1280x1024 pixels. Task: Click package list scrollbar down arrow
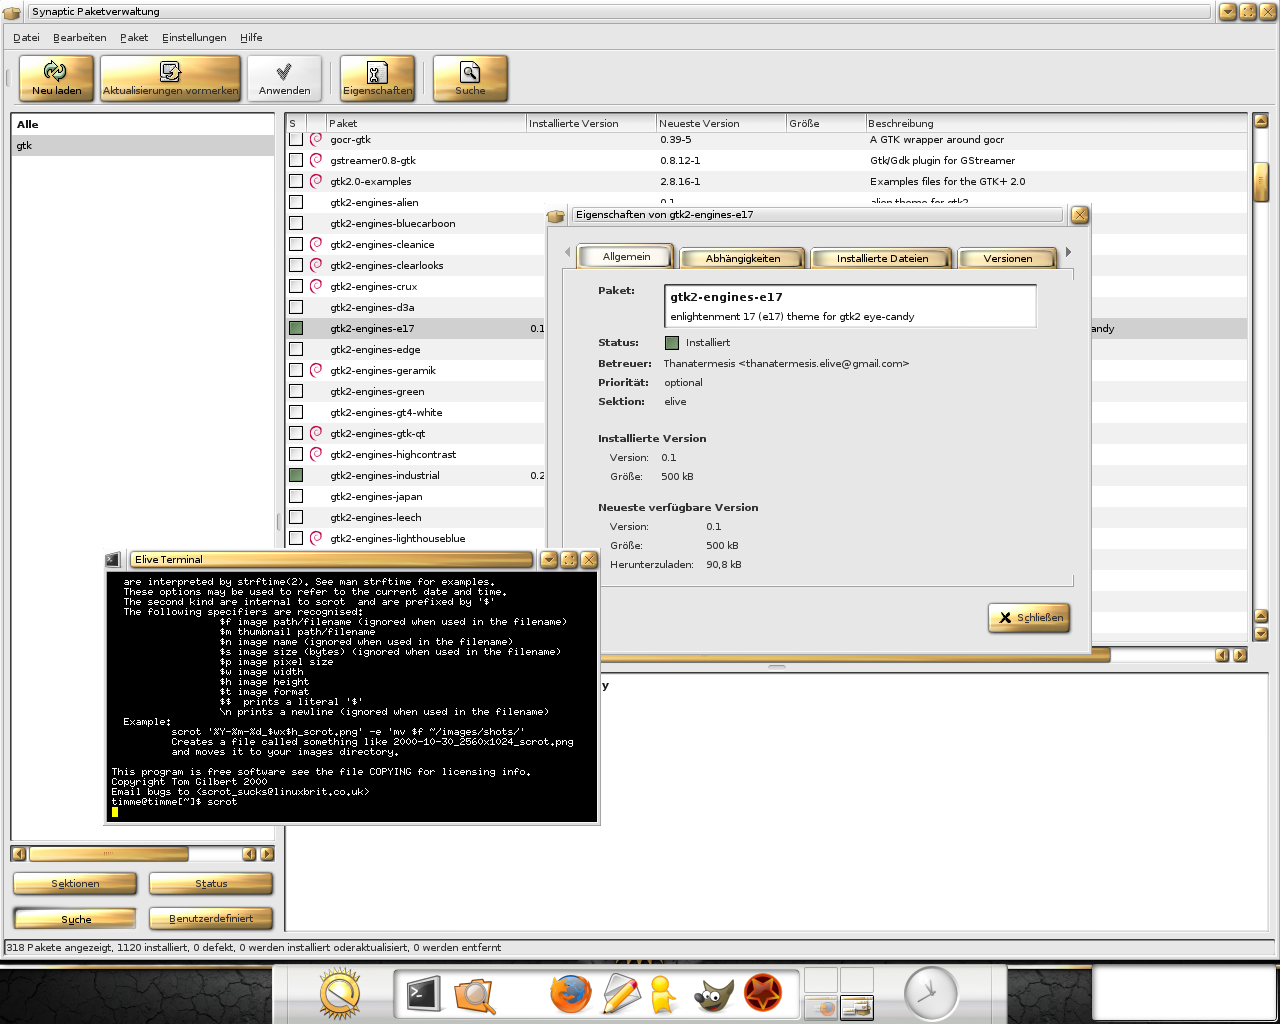[x=1261, y=633]
